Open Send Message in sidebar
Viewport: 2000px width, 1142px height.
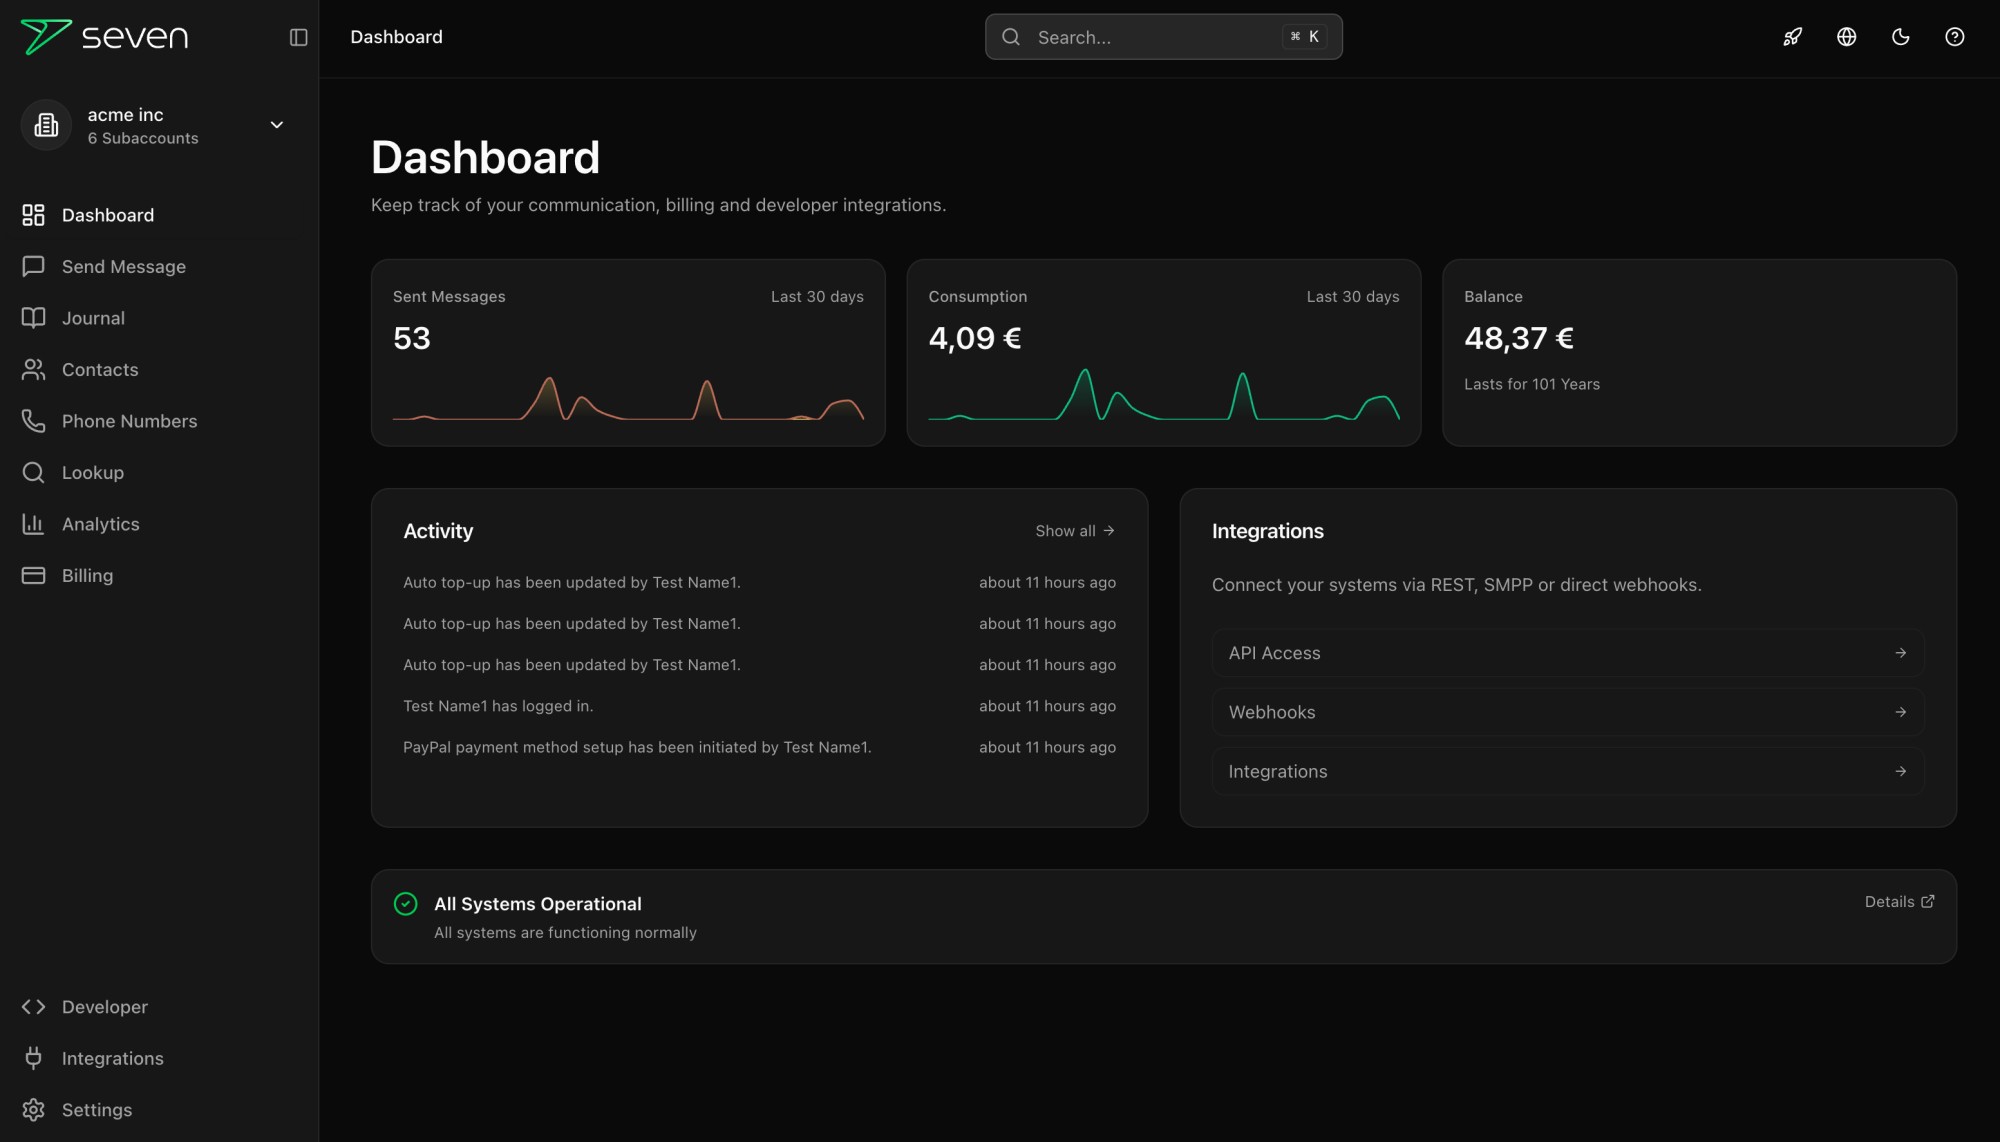(x=123, y=267)
